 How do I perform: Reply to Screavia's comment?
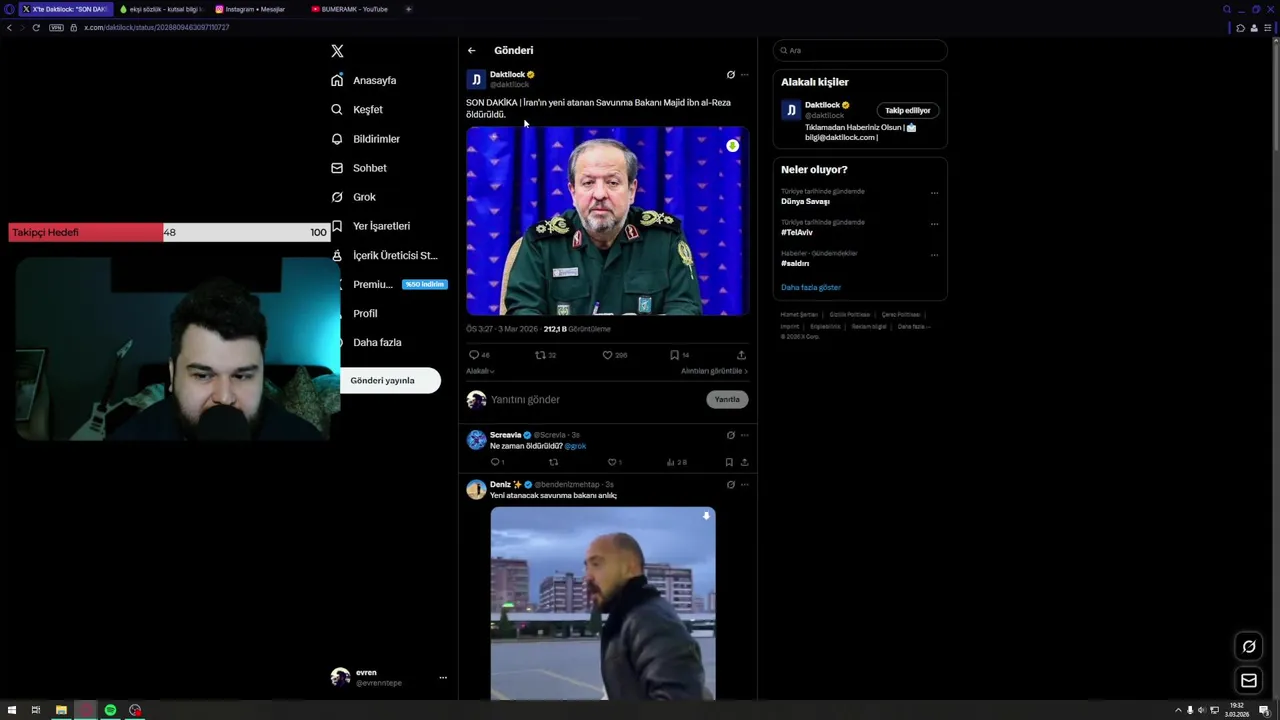pos(495,462)
